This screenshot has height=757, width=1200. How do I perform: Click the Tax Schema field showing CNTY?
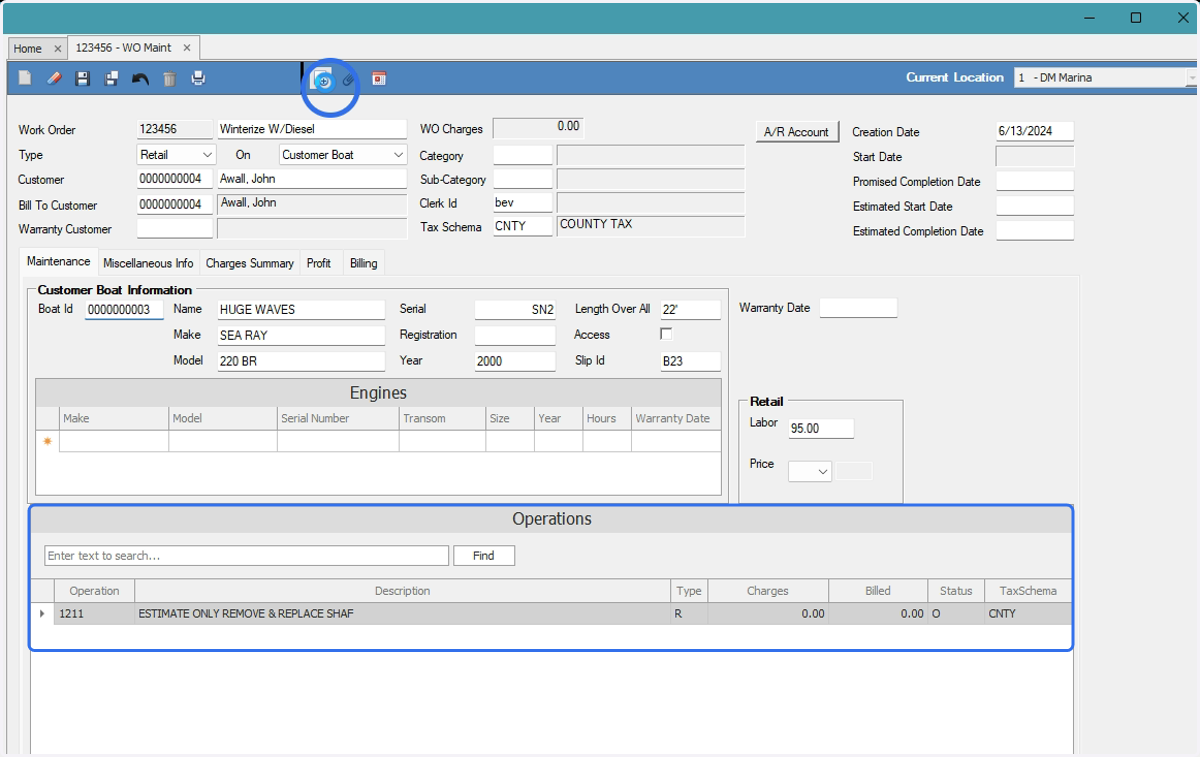coord(523,227)
